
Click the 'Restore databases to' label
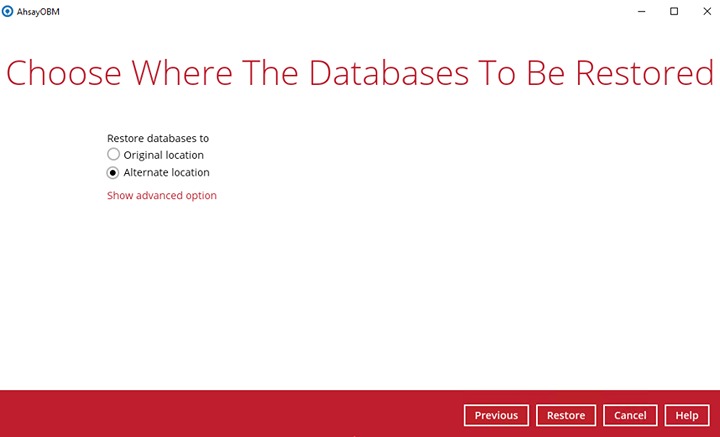[x=157, y=138]
